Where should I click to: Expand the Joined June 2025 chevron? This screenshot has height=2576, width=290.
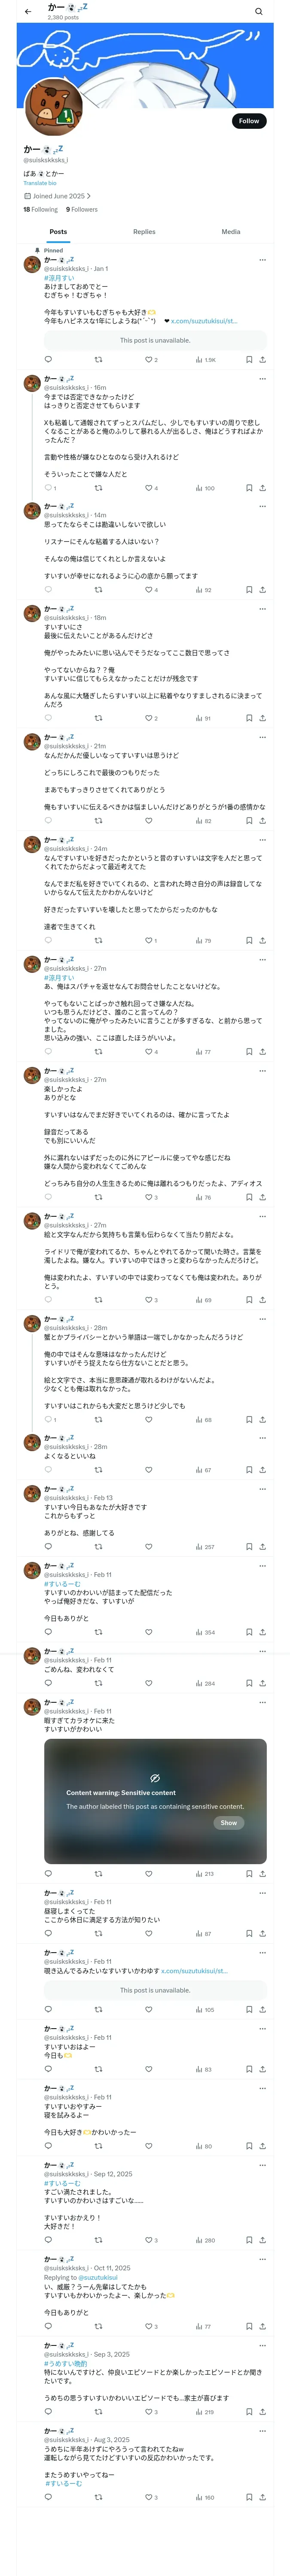[89, 196]
